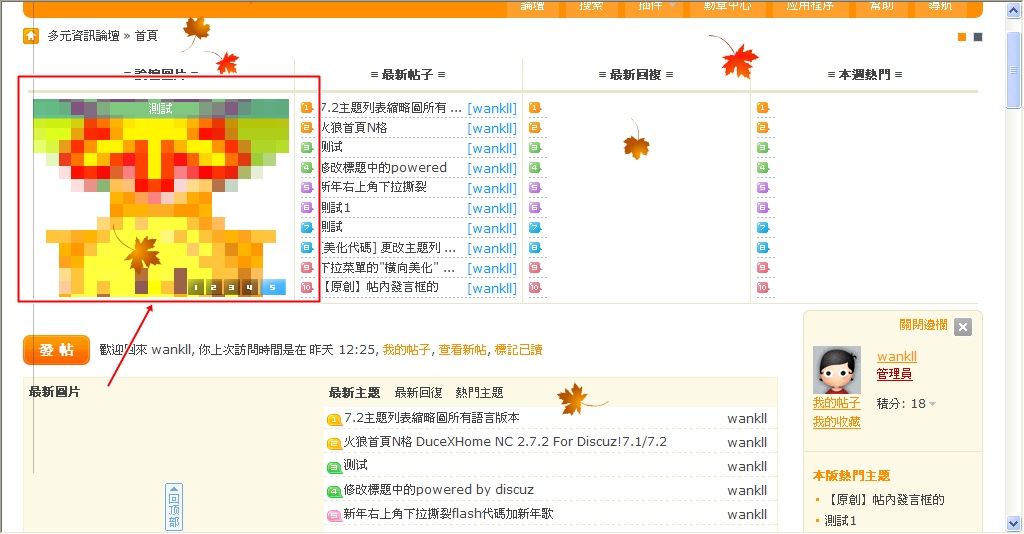
Task: Click the back-to-top 回頂部 icon
Action: pyautogui.click(x=174, y=507)
